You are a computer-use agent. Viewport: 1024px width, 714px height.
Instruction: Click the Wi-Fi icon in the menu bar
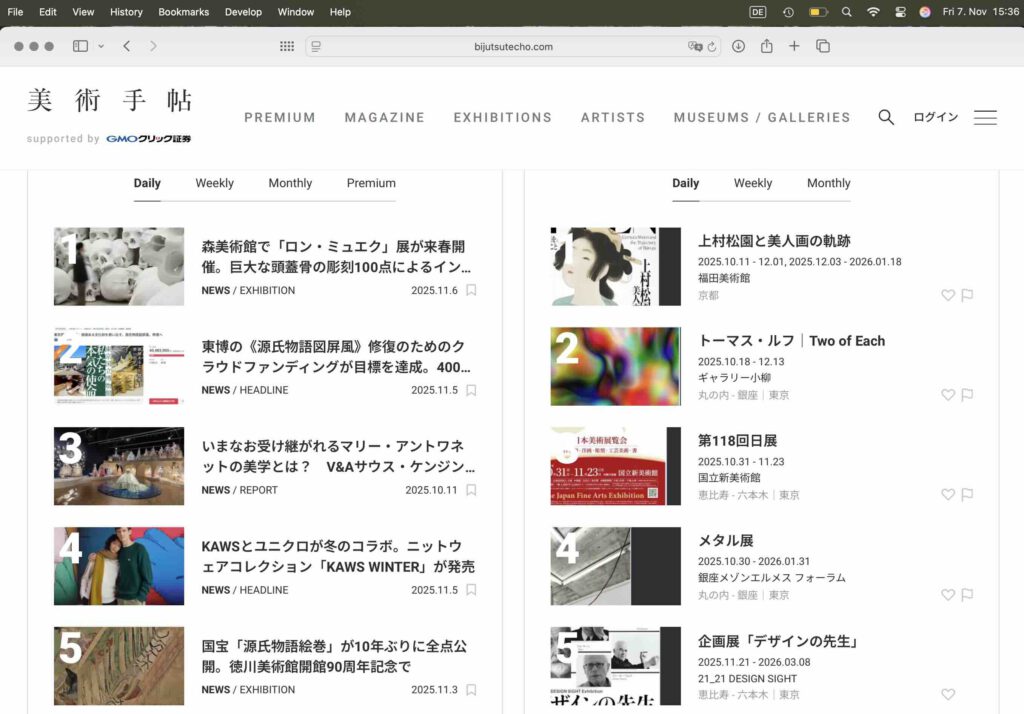(x=874, y=12)
